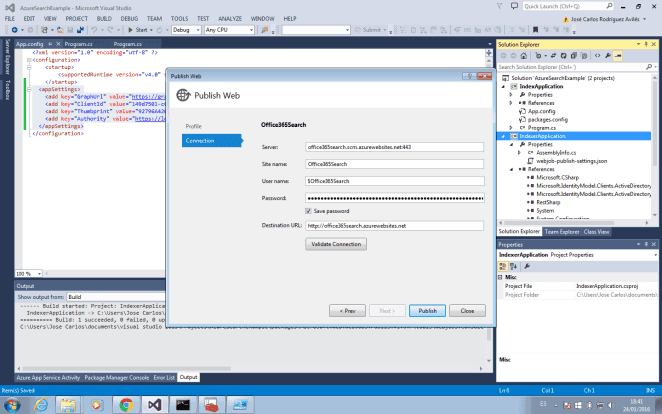Collapse first IndexApplication project node
The width and height of the screenshot is (662, 414).
click(x=503, y=87)
